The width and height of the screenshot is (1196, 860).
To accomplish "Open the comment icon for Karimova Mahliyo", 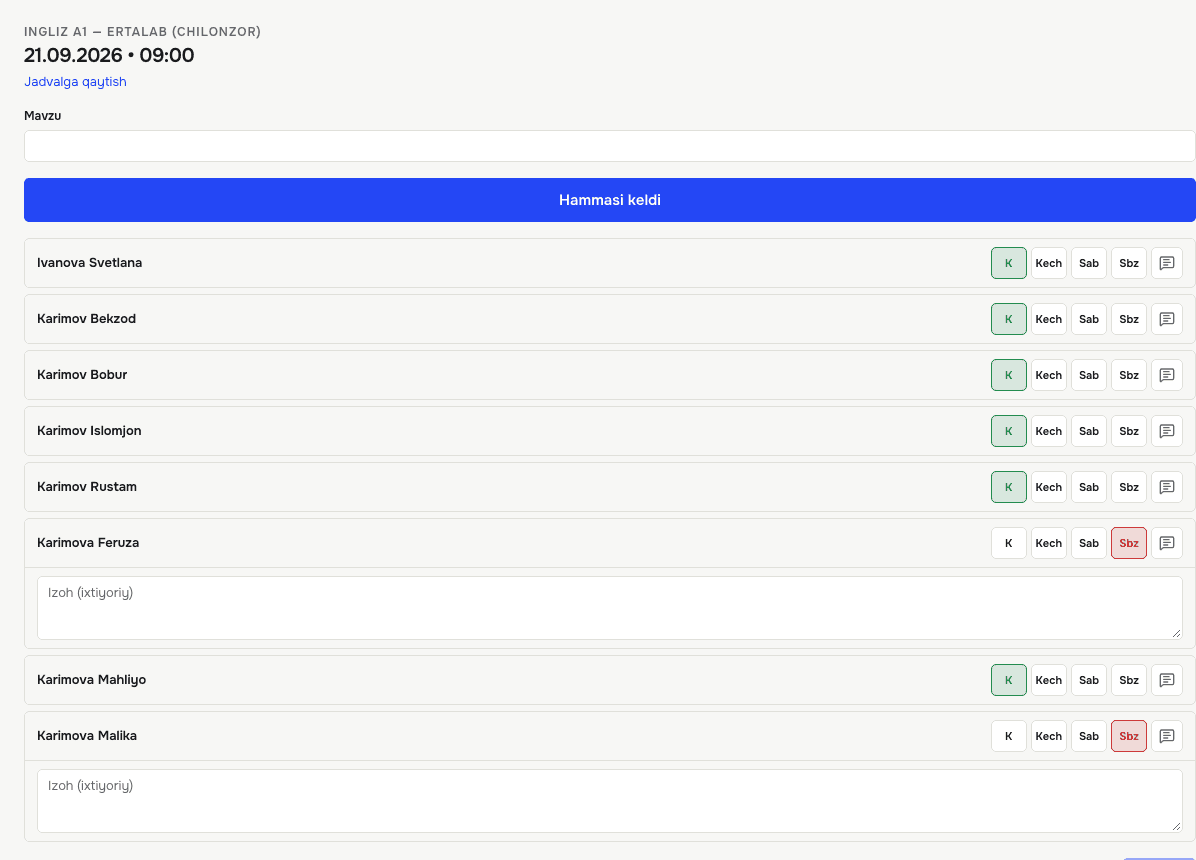I will tap(1166, 680).
